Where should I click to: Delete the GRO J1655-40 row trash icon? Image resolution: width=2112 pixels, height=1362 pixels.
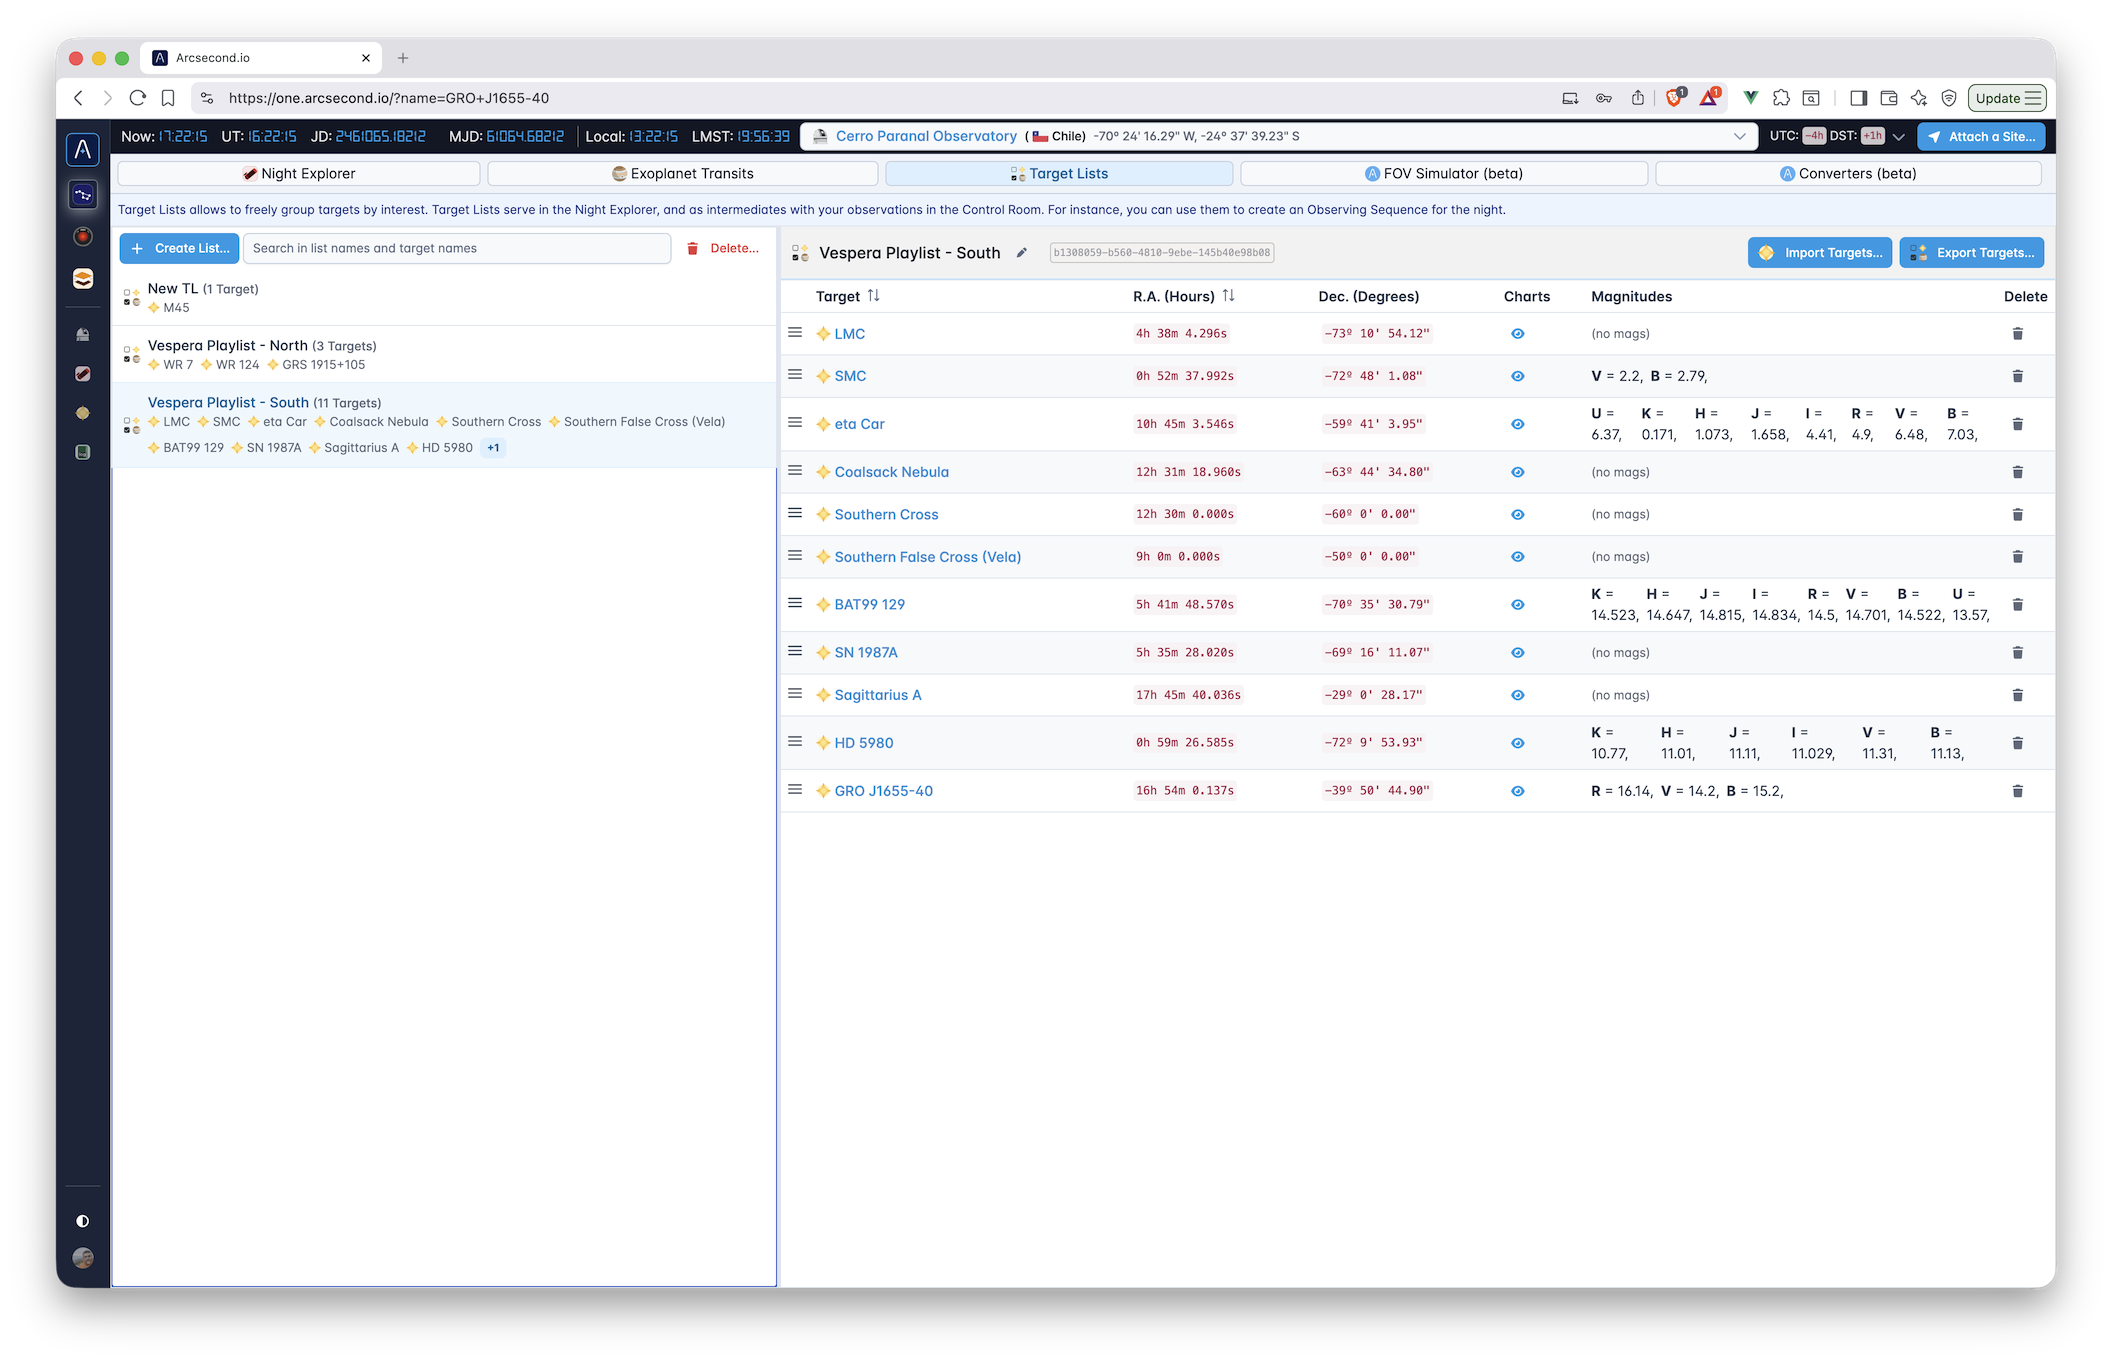[2017, 791]
